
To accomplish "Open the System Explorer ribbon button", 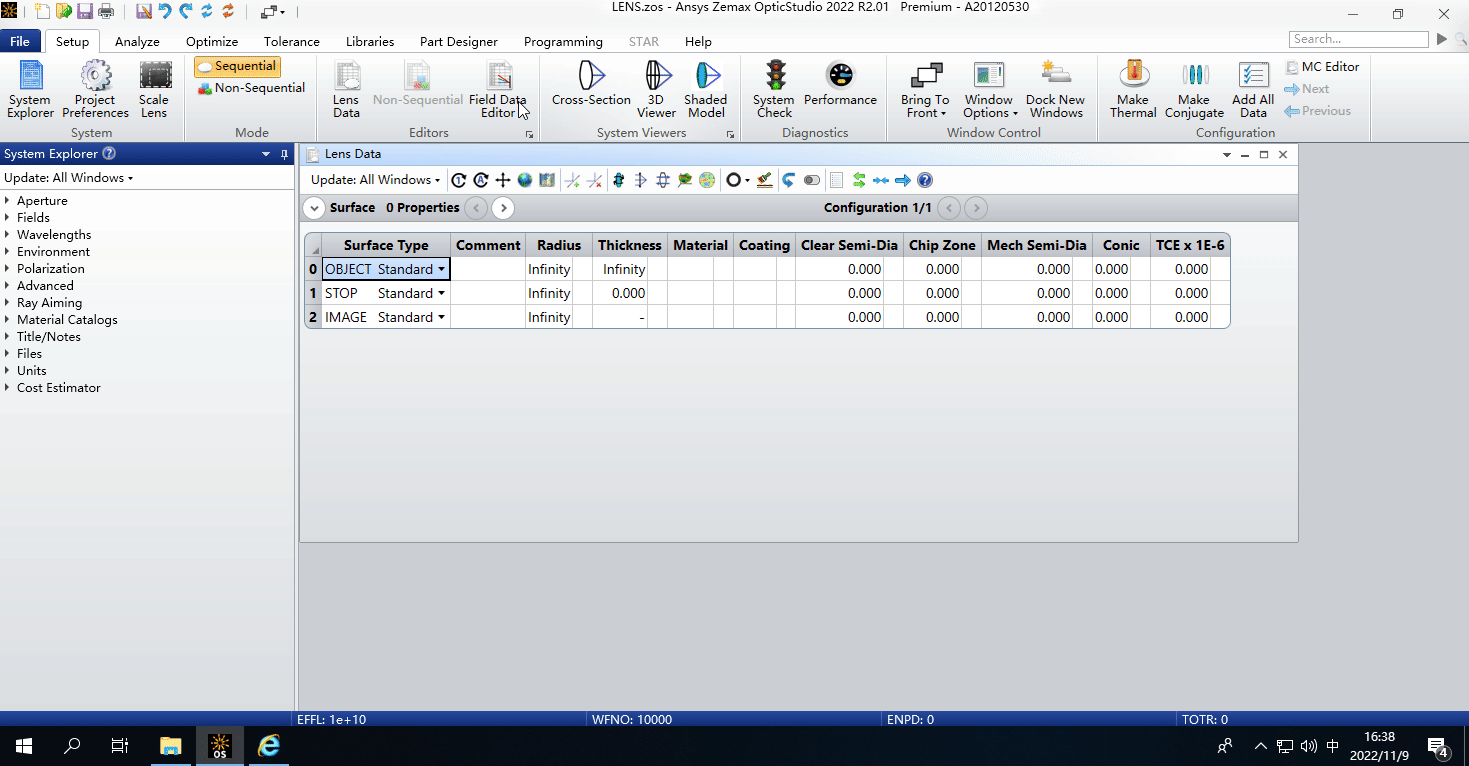I will click(30, 89).
